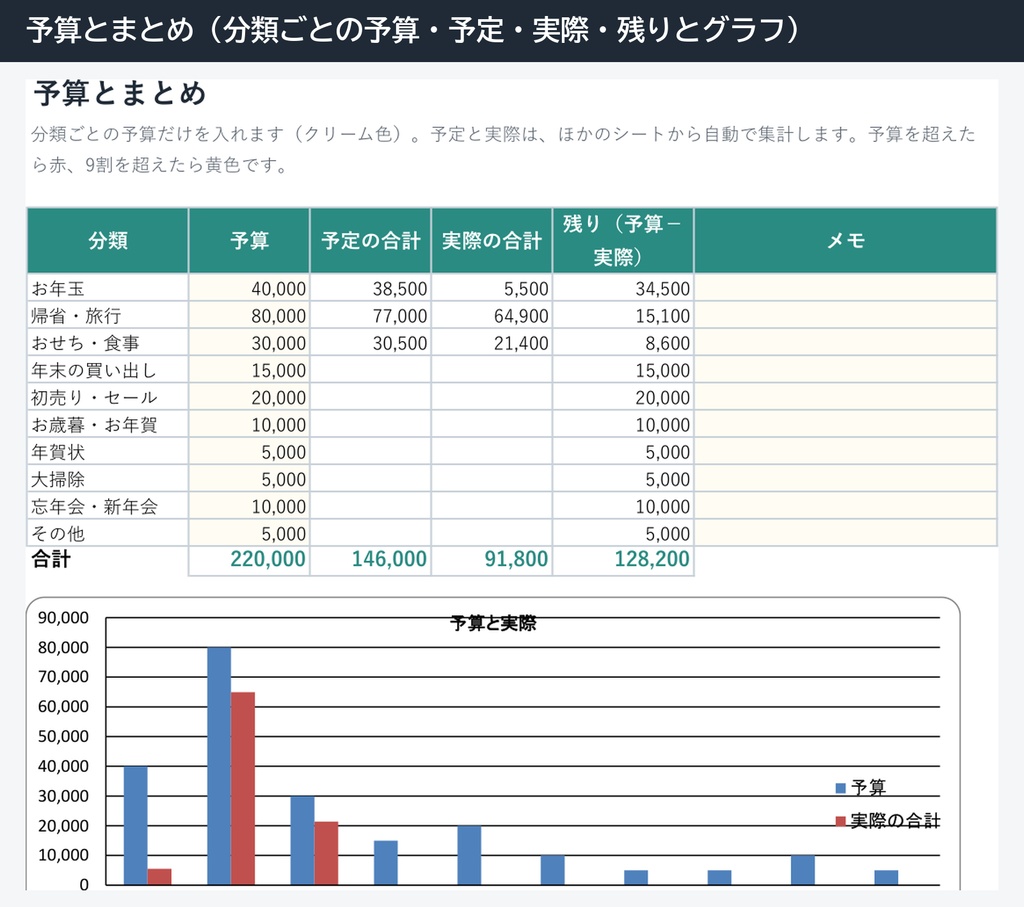The image size is (1024, 907).
Task: Click the 21,400 actual total cell
Action: pos(492,343)
